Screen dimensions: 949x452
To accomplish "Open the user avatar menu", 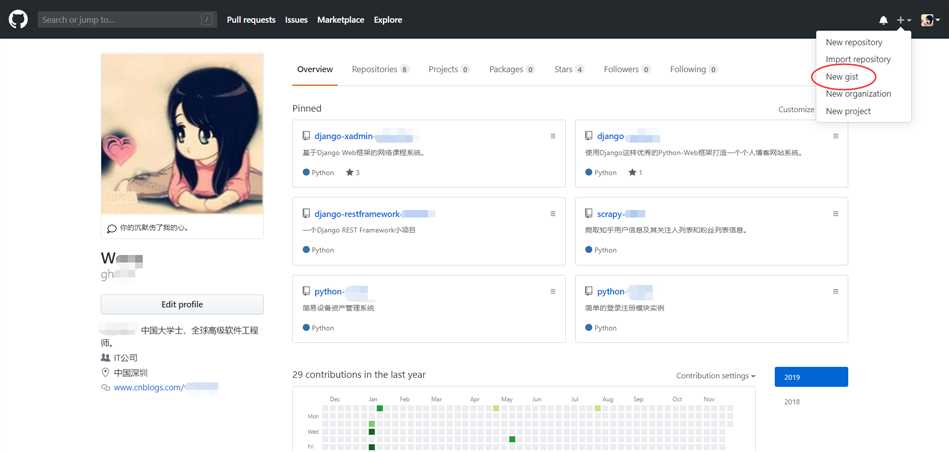I will tap(930, 20).
